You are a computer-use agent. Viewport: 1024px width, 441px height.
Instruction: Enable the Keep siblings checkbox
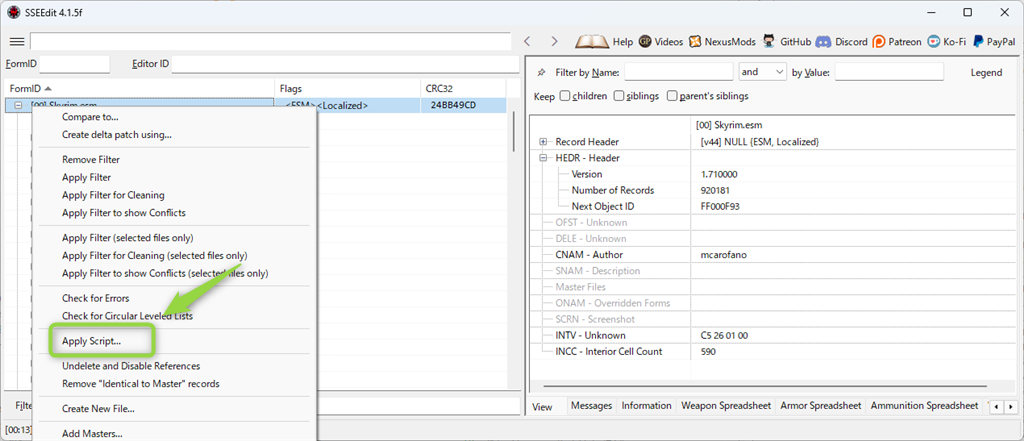619,96
